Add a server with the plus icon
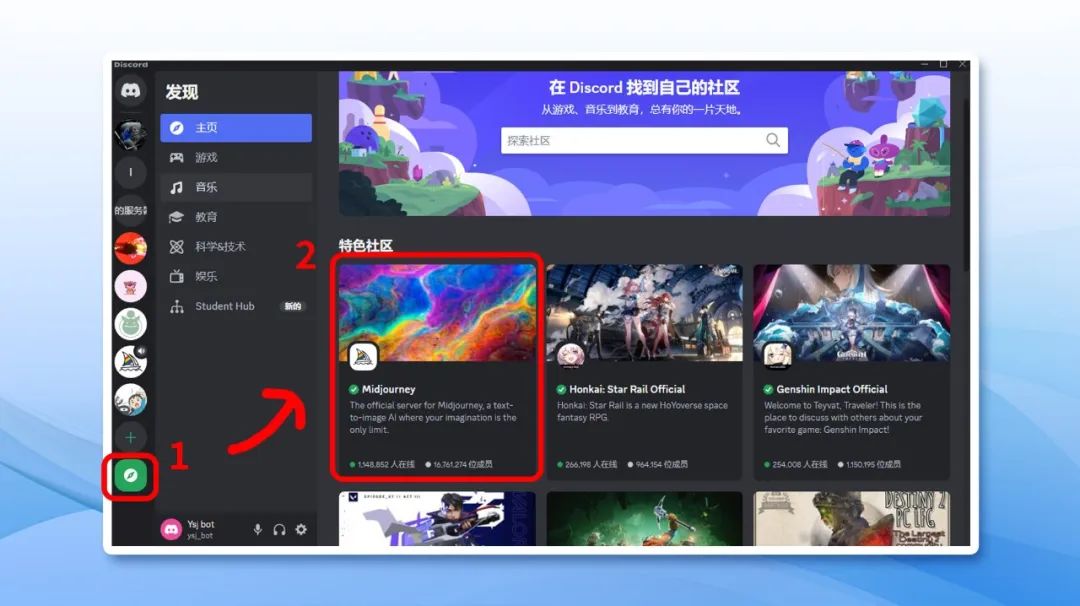The image size is (1080, 606). pos(130,437)
